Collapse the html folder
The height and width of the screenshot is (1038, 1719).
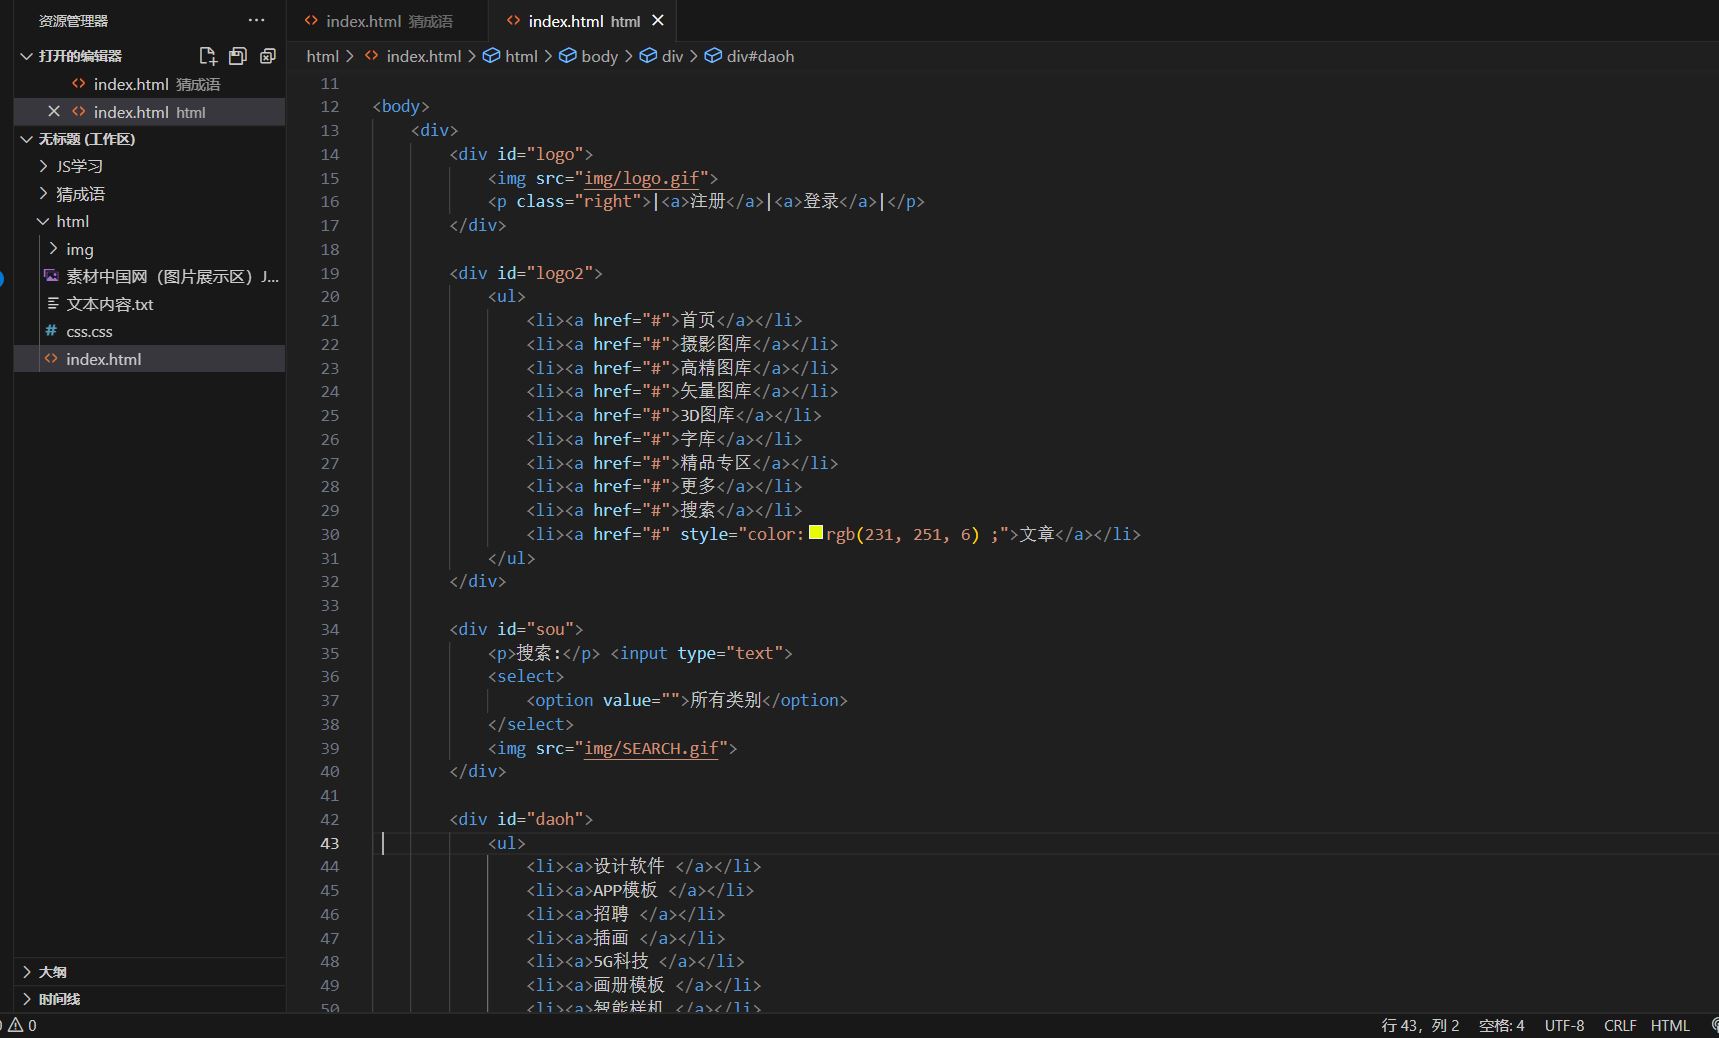coord(43,221)
